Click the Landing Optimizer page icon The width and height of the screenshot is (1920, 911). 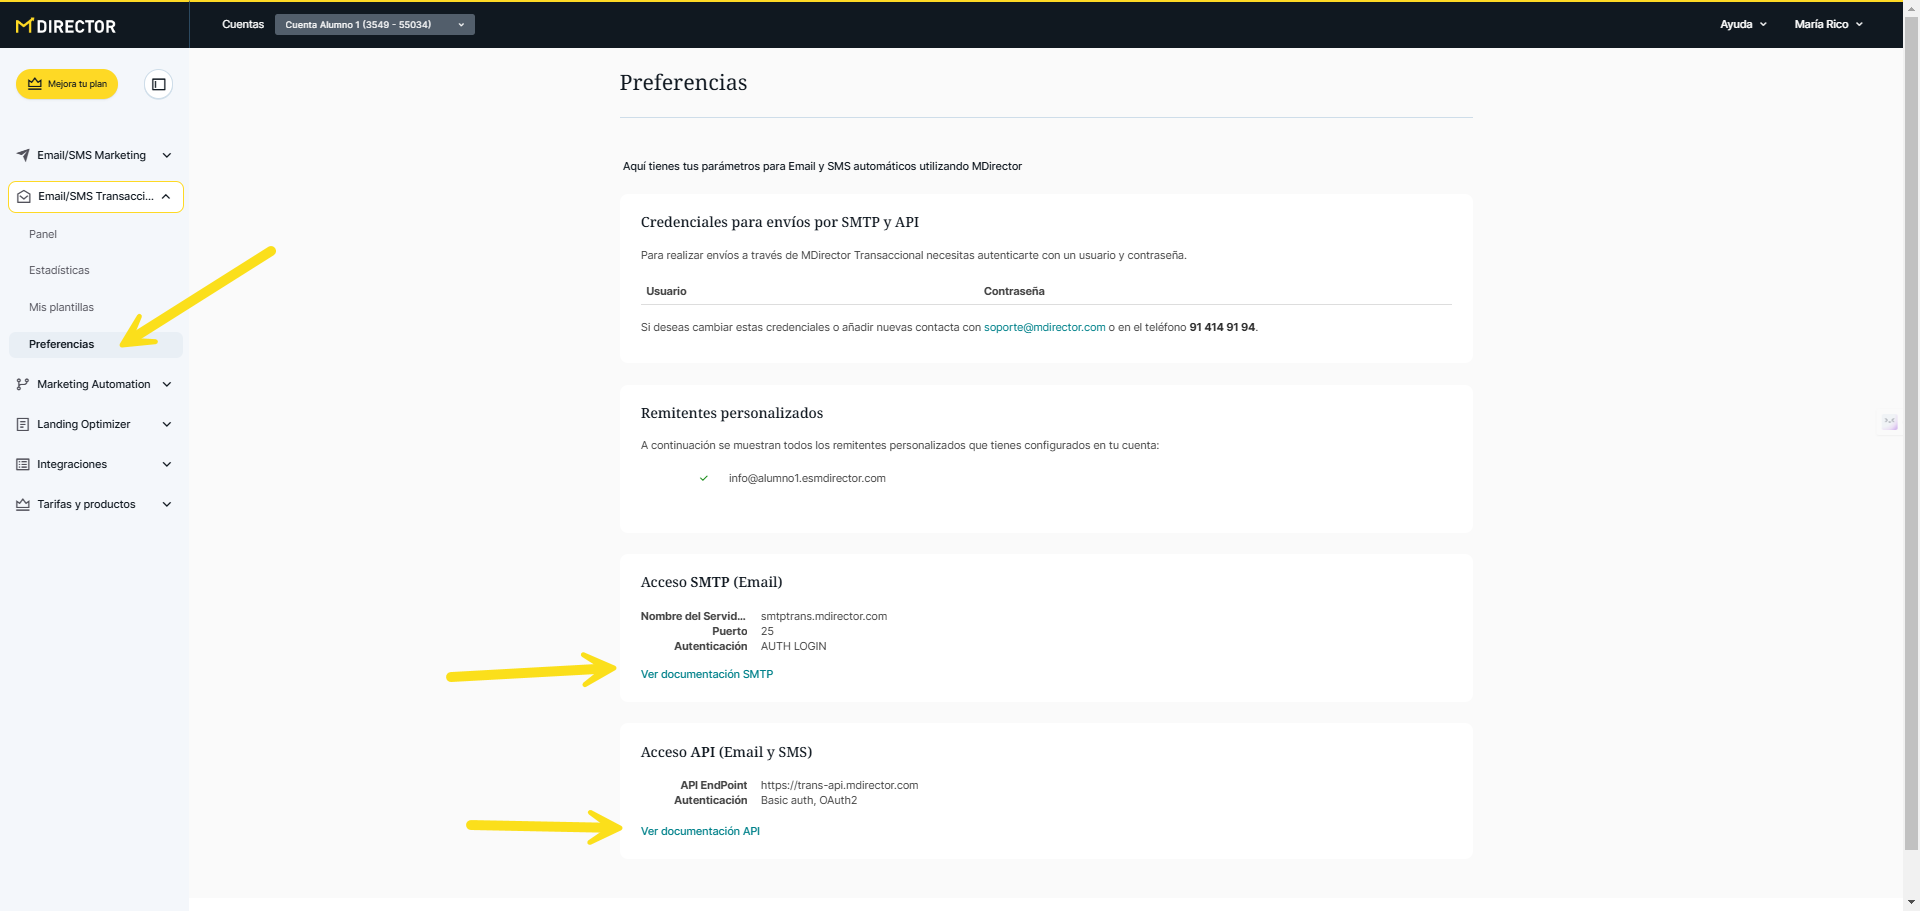click(x=23, y=424)
